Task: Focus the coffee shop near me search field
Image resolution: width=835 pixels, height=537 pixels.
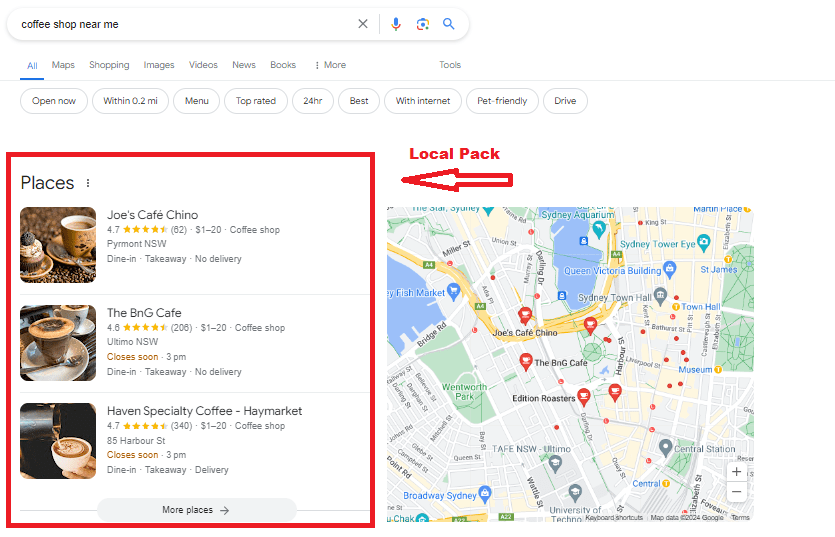Action: click(x=184, y=24)
